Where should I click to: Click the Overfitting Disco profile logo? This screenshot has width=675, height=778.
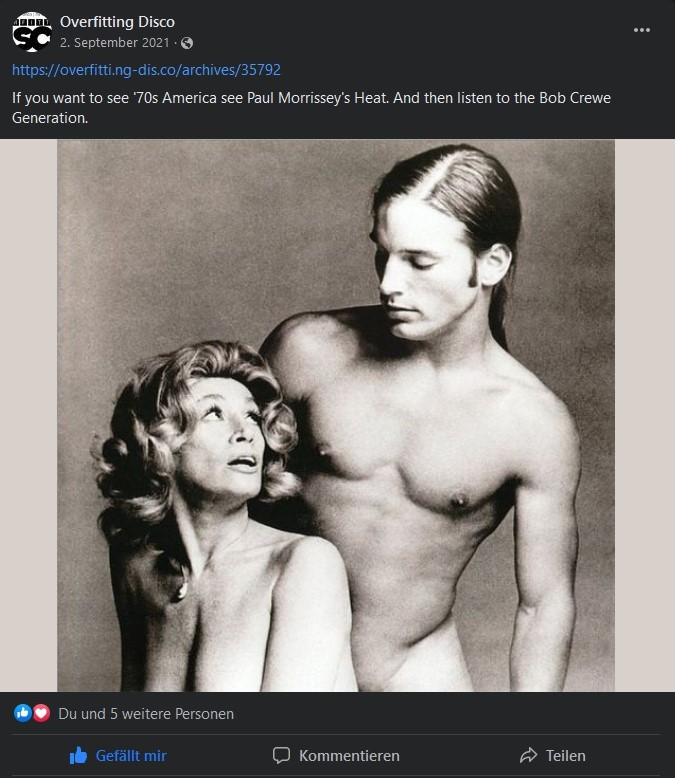[x=31, y=31]
